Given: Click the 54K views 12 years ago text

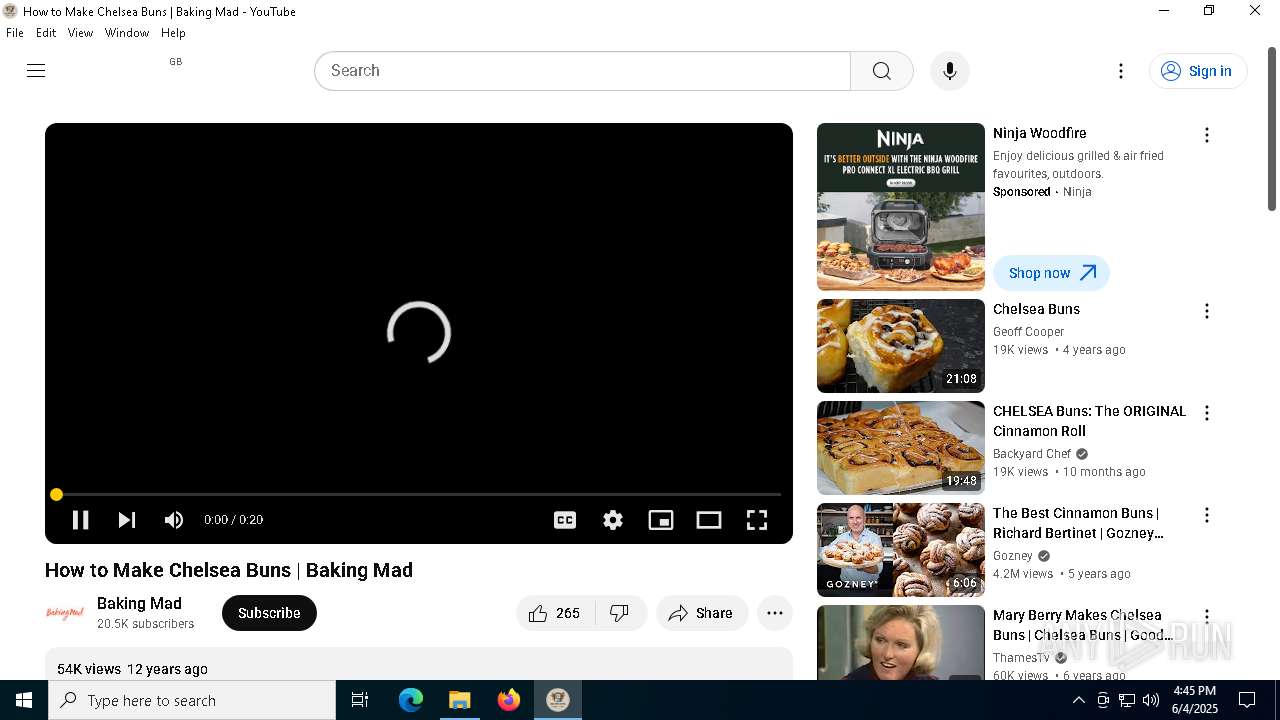Looking at the screenshot, I should coord(132,669).
